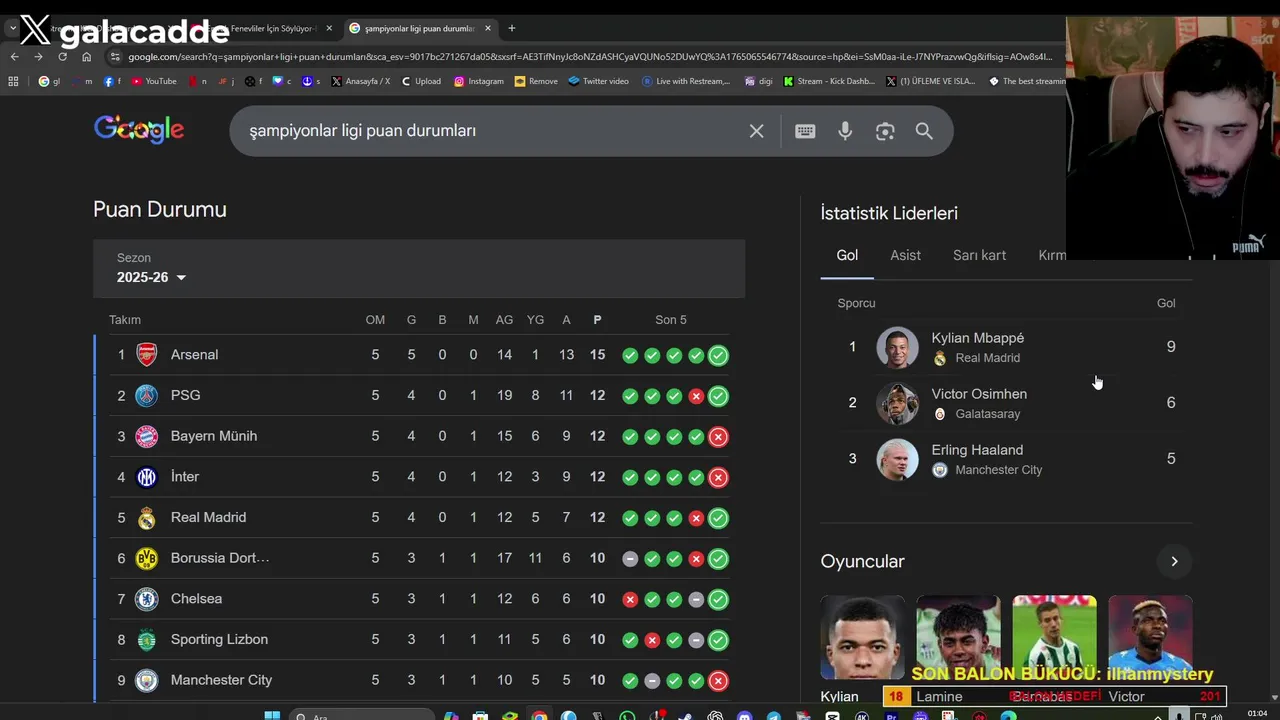1280x720 pixels.
Task: Open the Stream - Kick Dashboard bookmark
Action: pos(829,81)
